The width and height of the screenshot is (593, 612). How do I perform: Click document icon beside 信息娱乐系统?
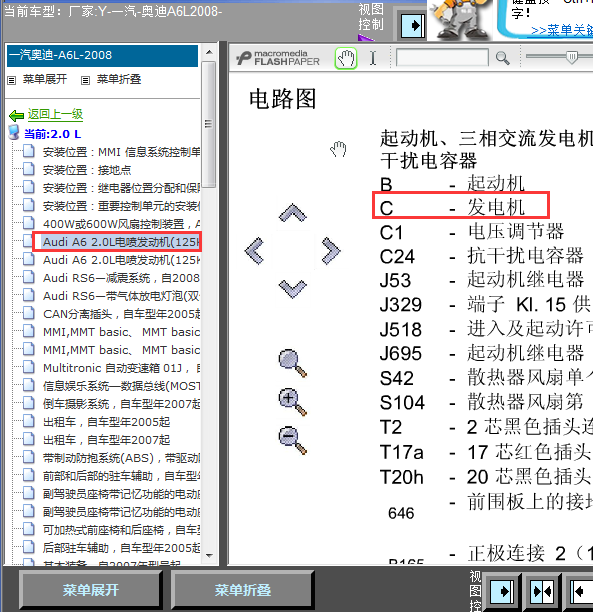[28, 385]
